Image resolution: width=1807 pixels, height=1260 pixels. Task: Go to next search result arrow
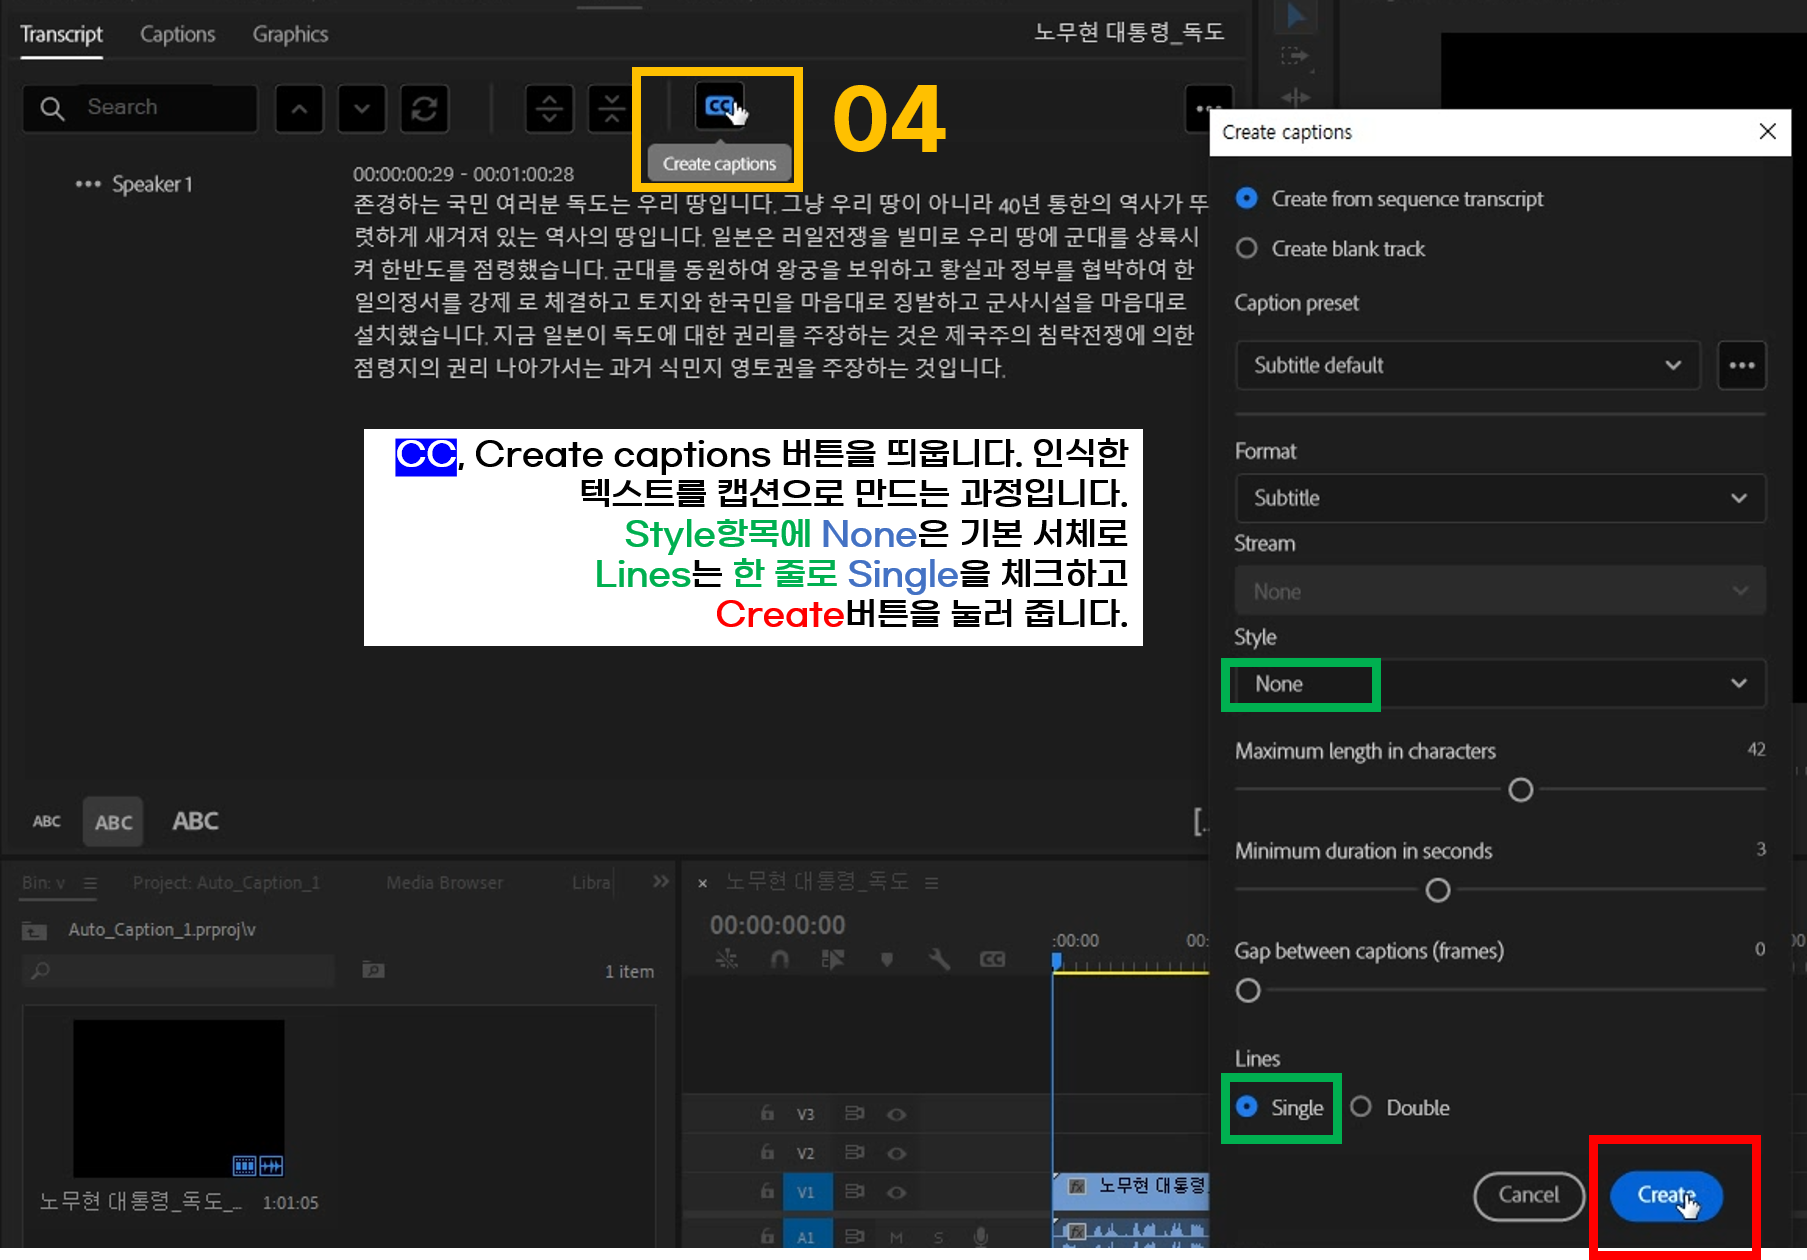[x=361, y=108]
